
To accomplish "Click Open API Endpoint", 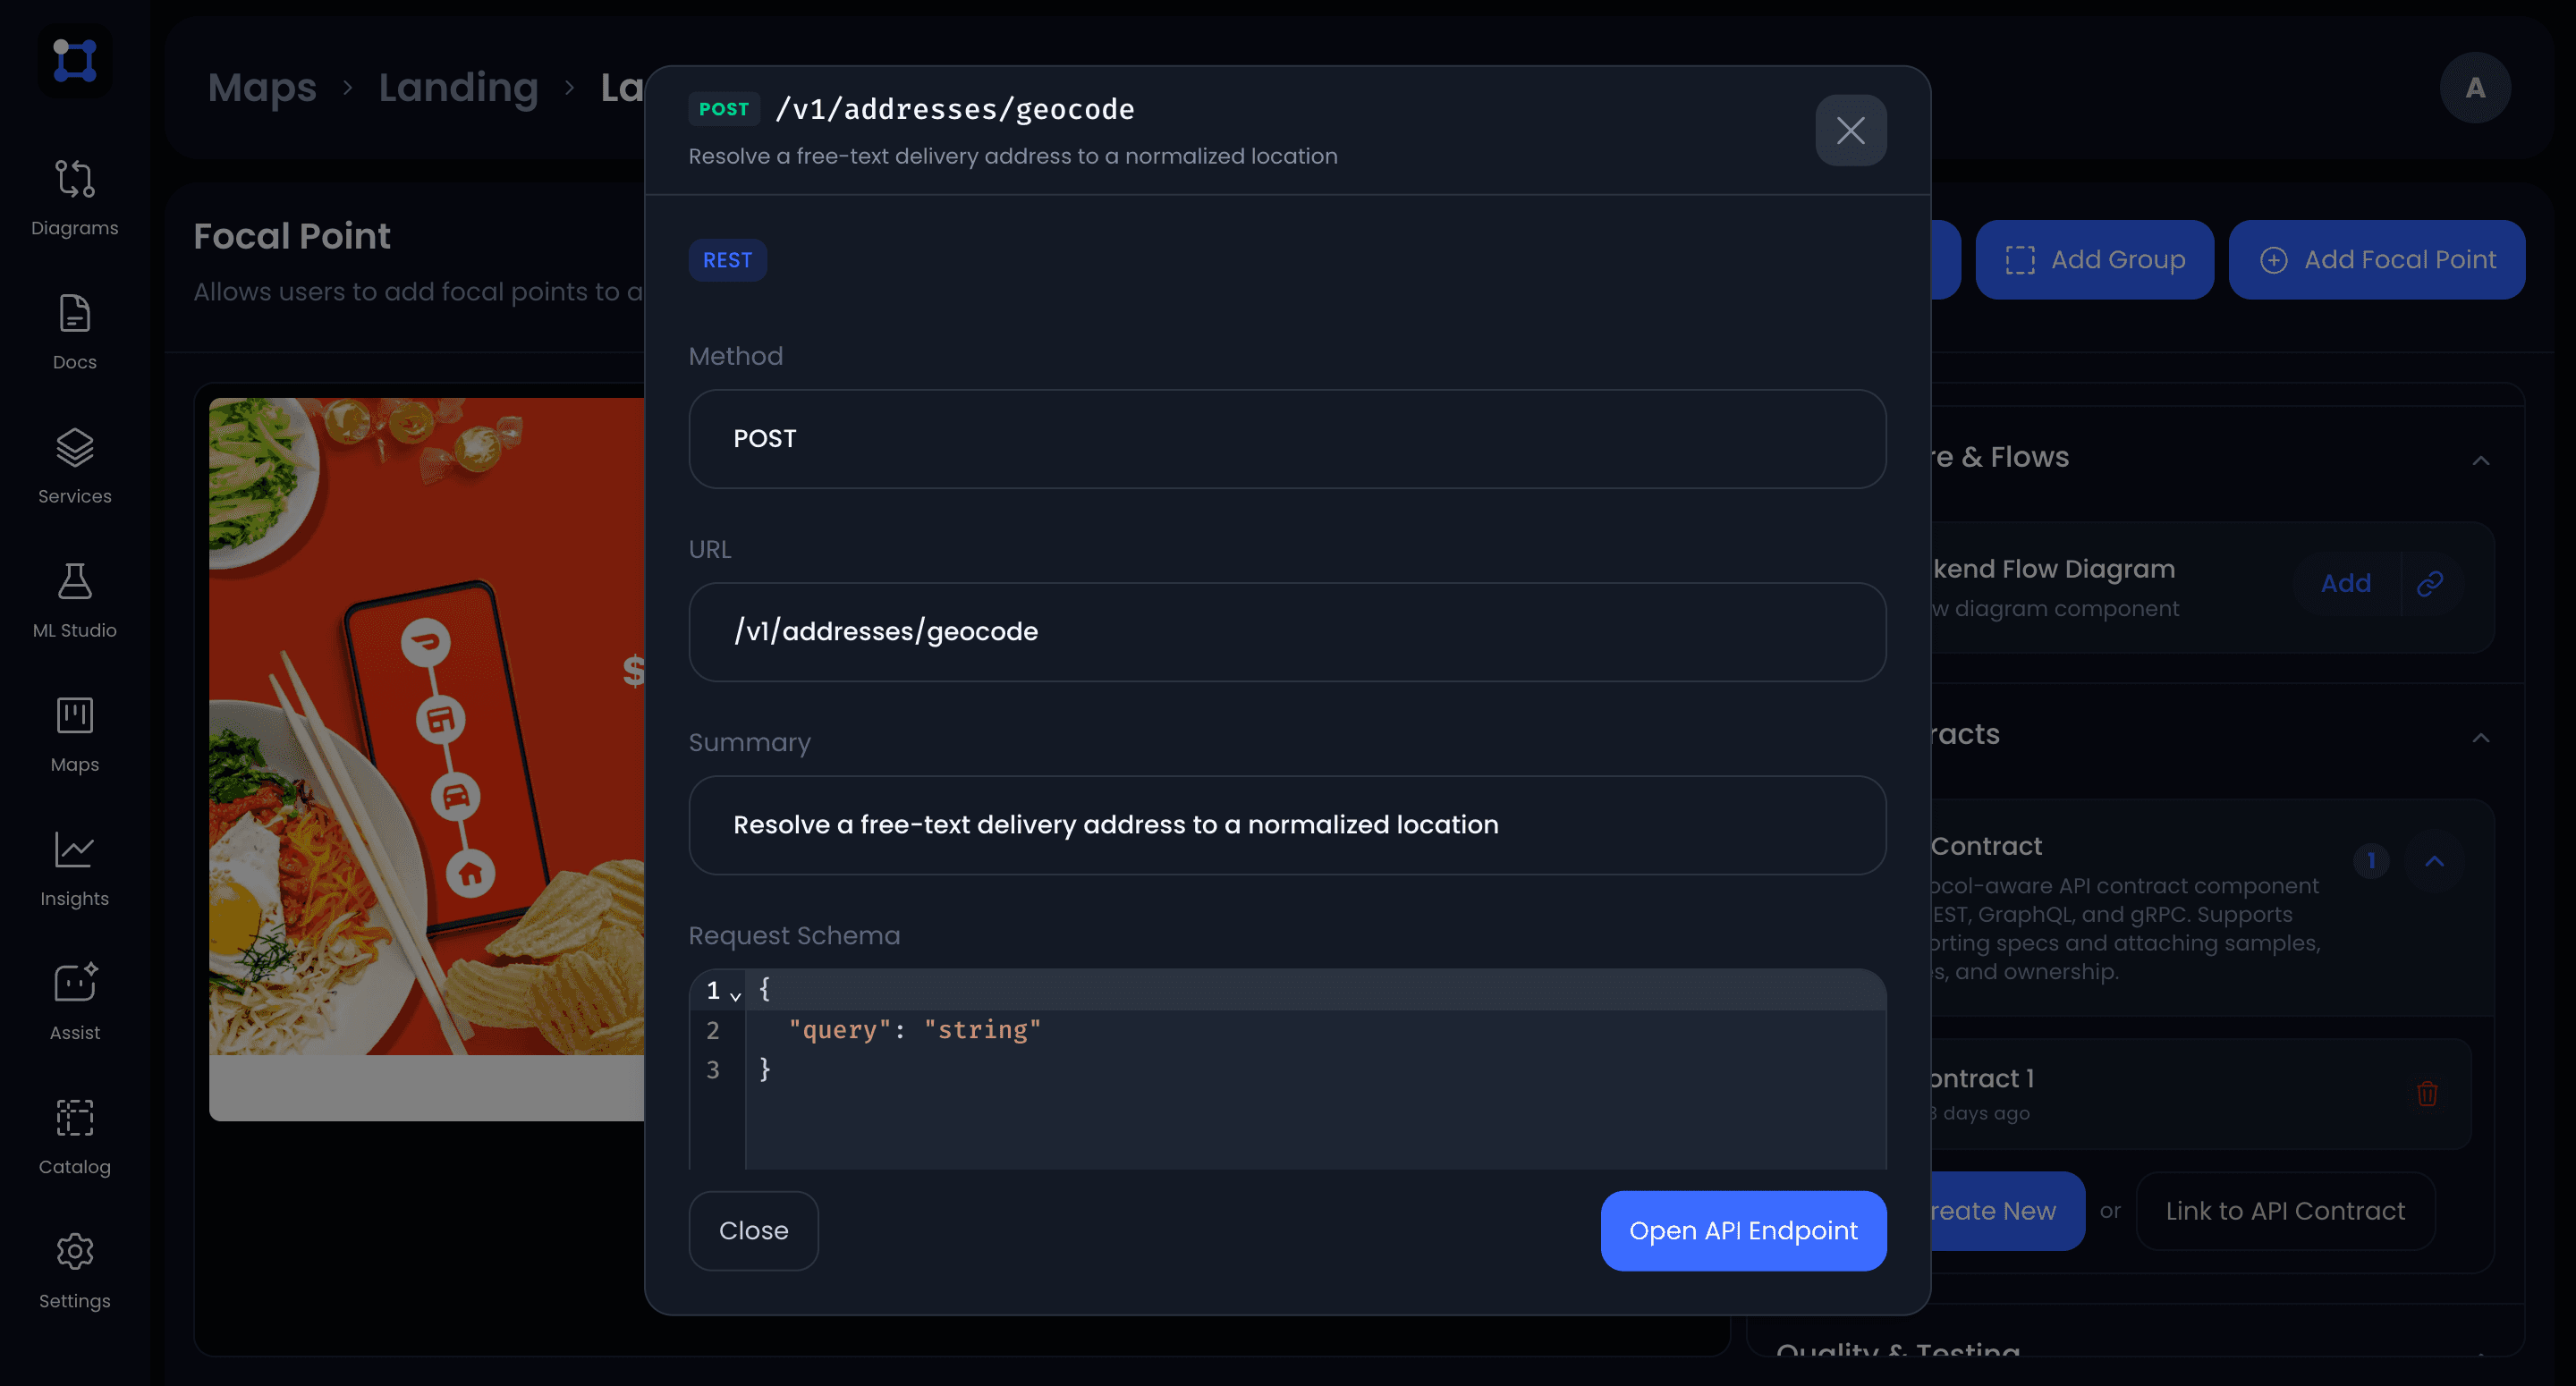I will pos(1743,1230).
